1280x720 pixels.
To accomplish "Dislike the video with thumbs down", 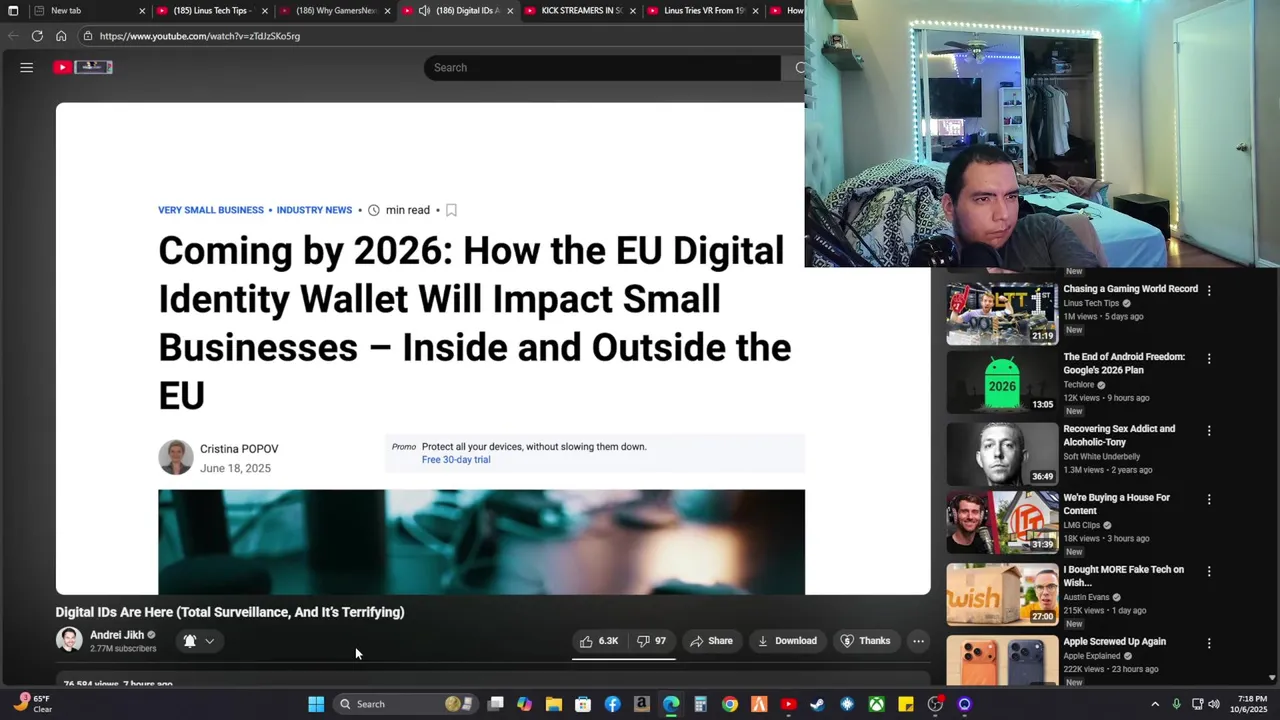I will click(x=652, y=641).
